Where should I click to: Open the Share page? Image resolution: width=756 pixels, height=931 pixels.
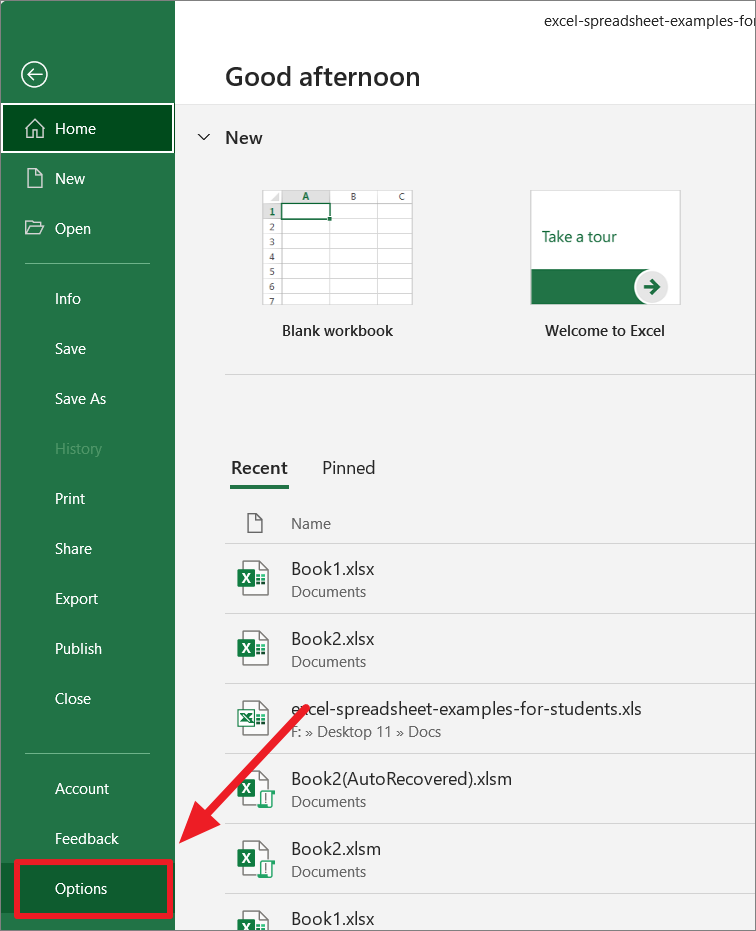(87, 549)
